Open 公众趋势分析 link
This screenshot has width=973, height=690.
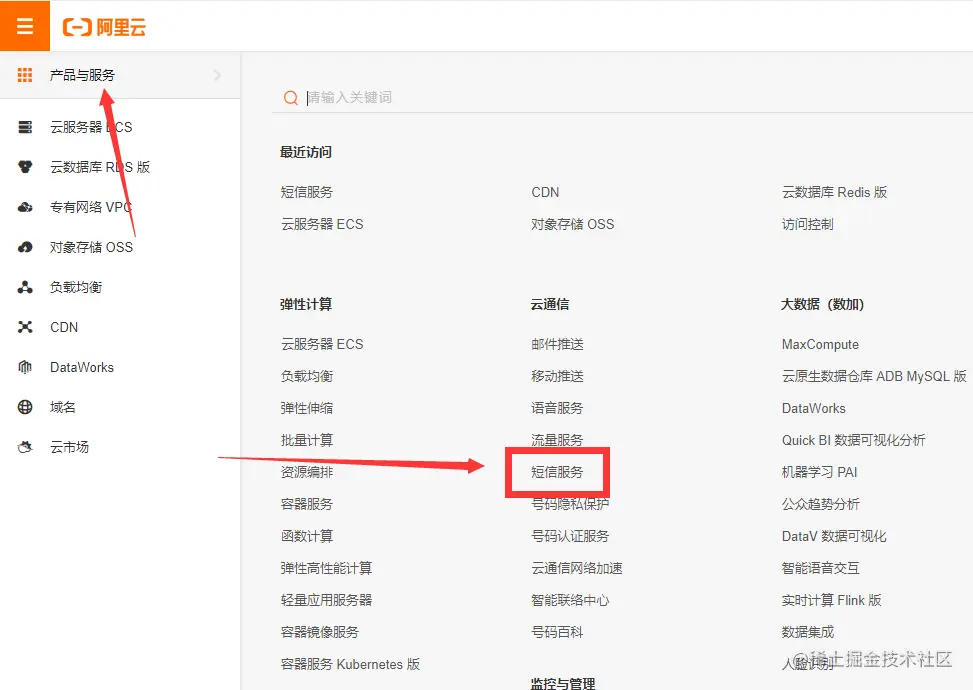pos(820,504)
